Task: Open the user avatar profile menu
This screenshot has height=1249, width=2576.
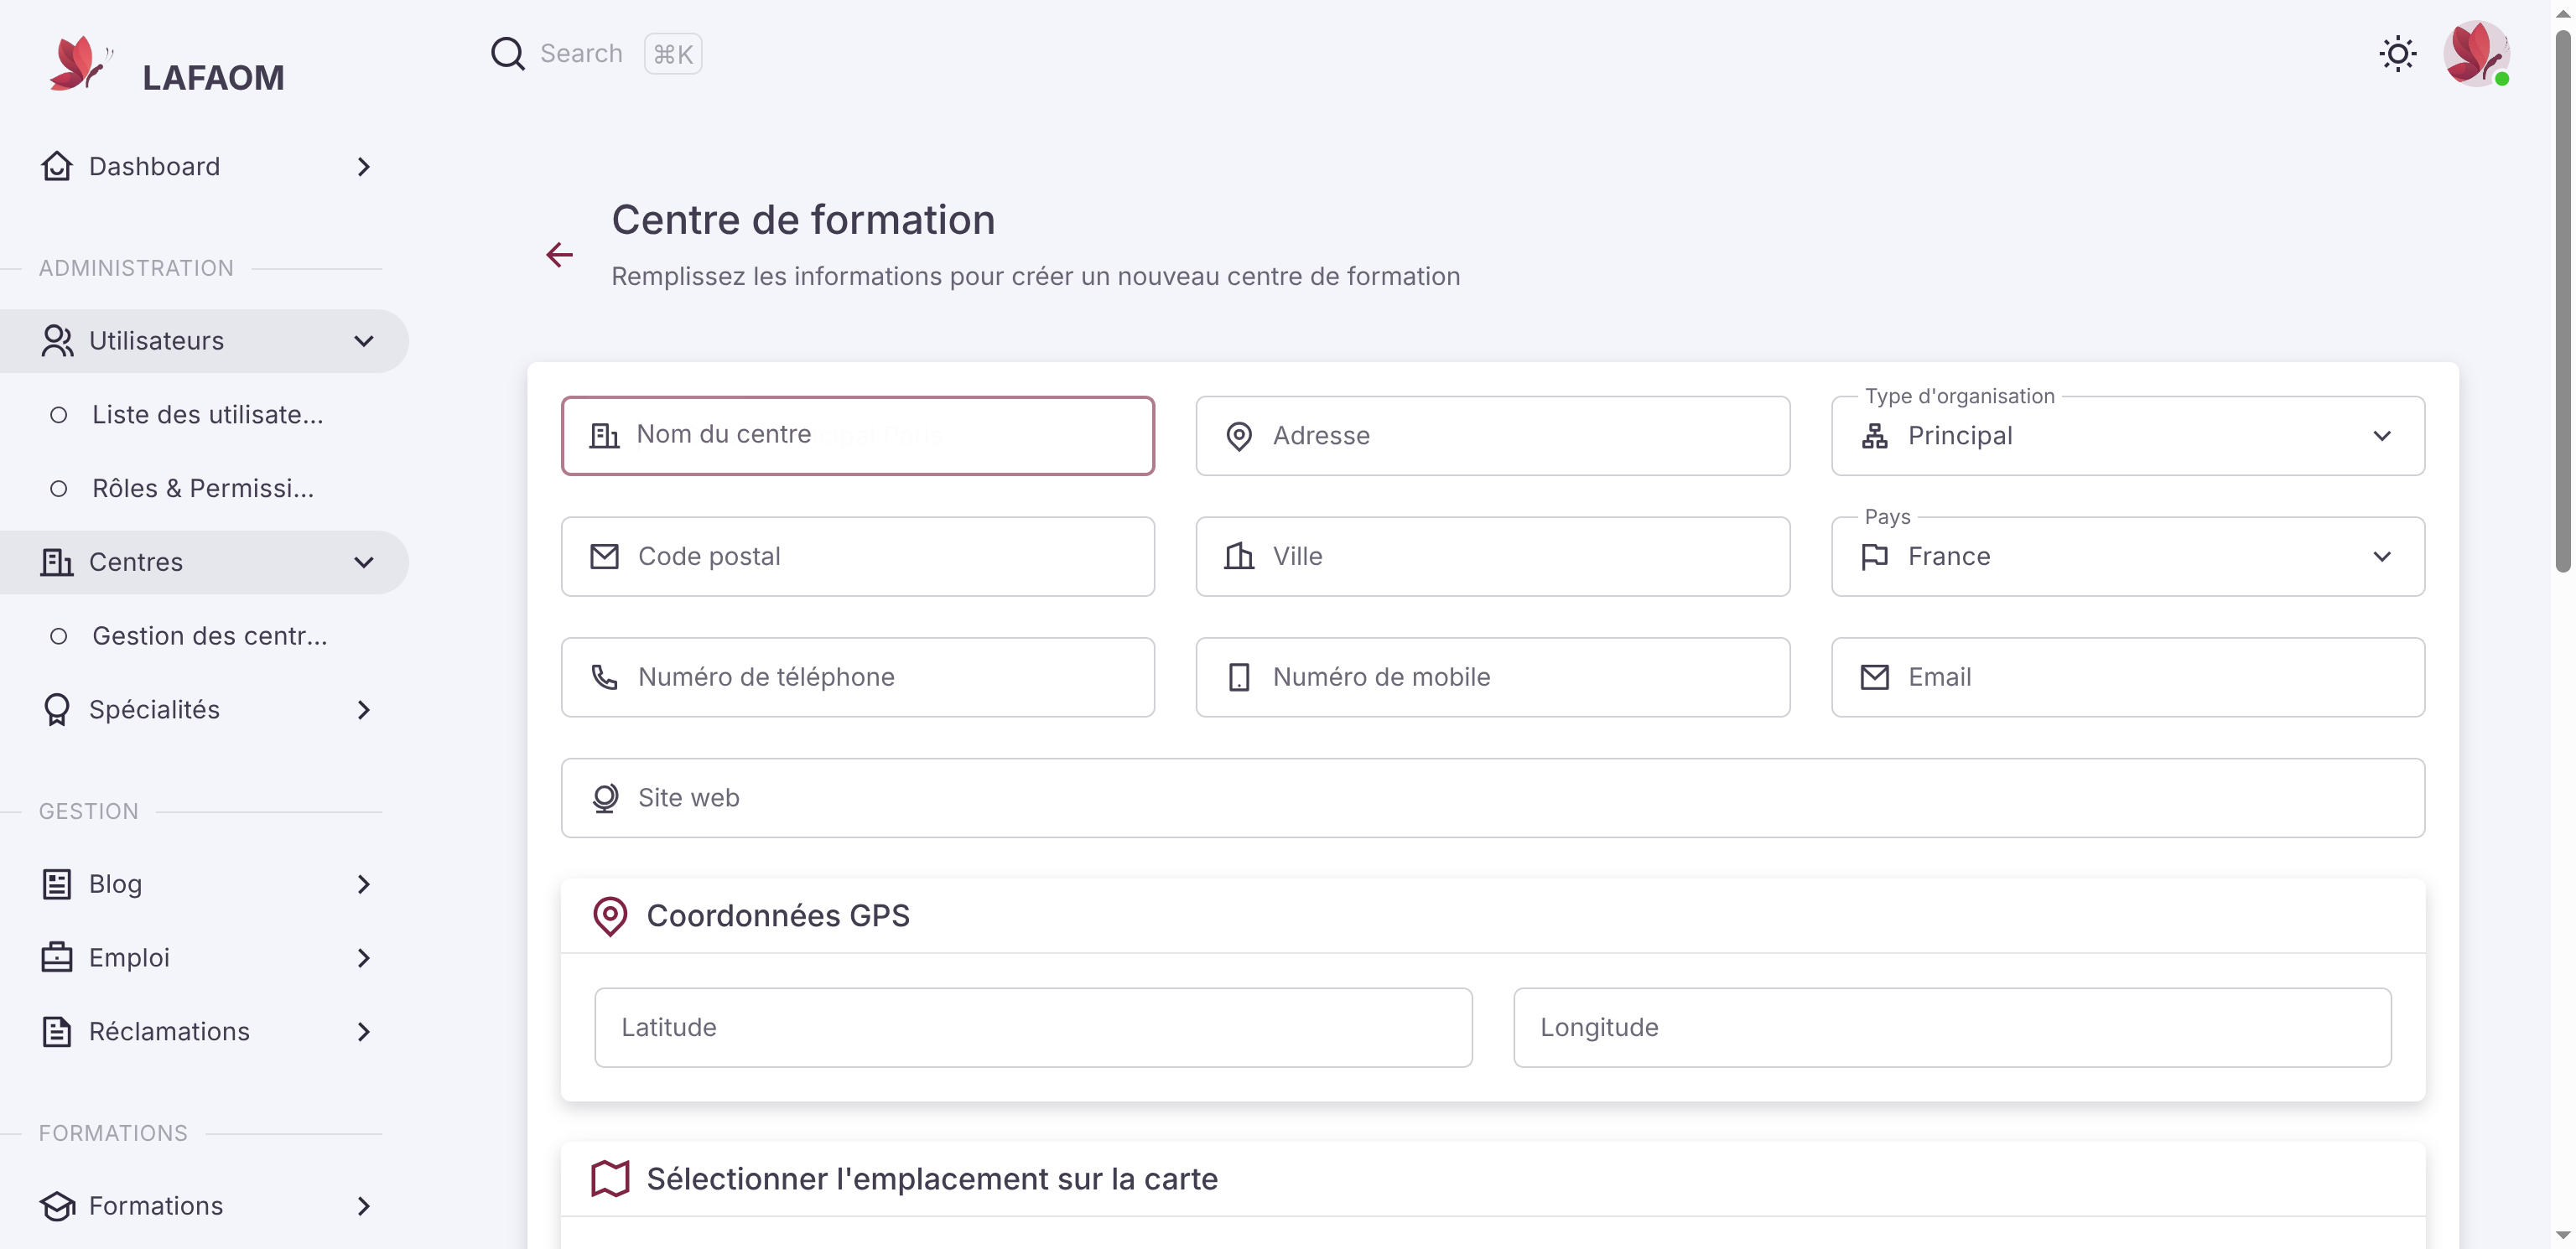Action: click(x=2476, y=54)
